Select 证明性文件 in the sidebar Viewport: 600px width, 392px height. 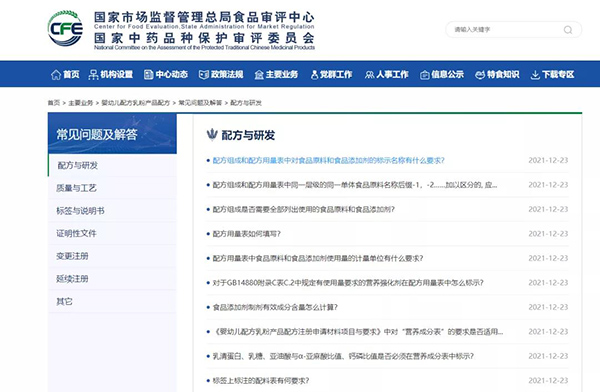[x=112, y=233]
